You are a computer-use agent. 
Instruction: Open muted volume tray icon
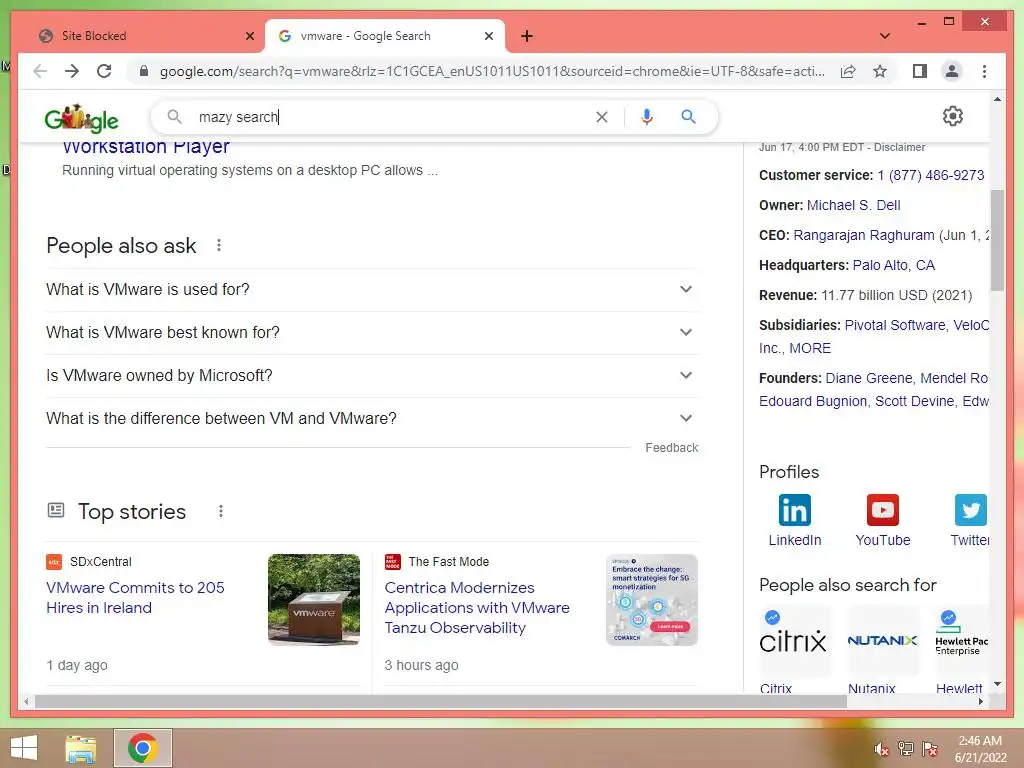click(x=881, y=749)
